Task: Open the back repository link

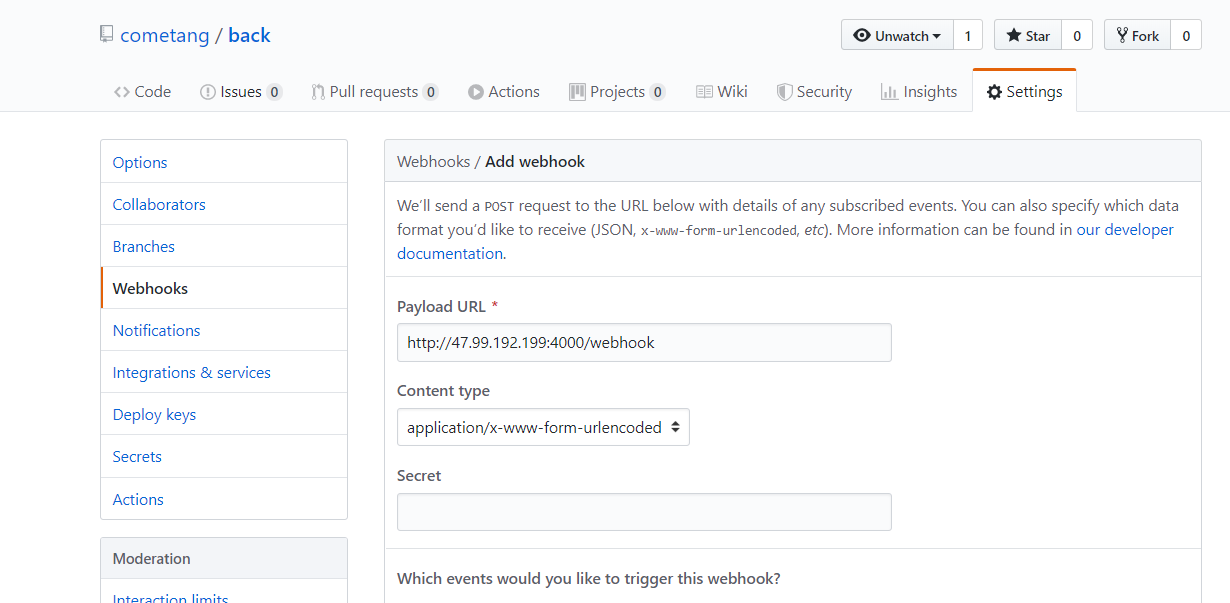Action: pos(249,35)
